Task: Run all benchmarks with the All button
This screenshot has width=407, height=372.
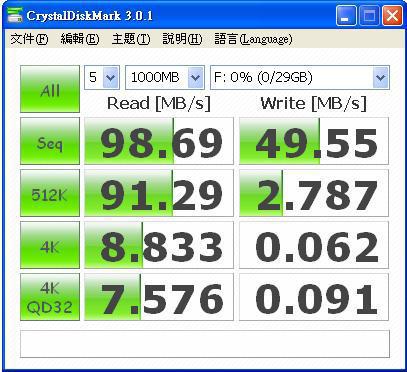Action: click(50, 89)
